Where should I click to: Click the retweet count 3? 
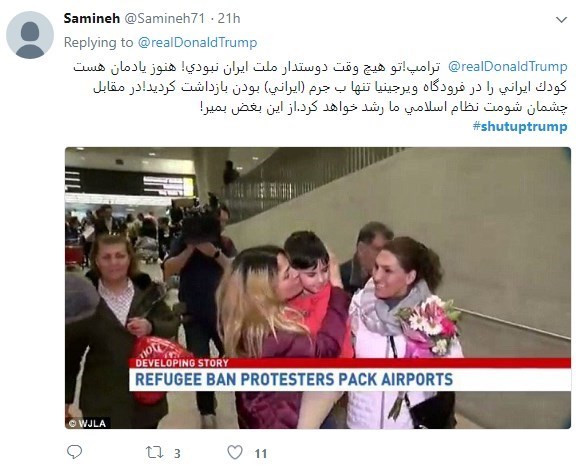click(x=177, y=454)
